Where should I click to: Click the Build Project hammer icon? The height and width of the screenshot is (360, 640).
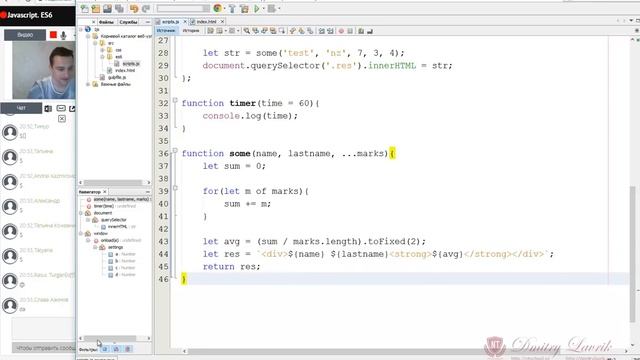pos(232,9)
